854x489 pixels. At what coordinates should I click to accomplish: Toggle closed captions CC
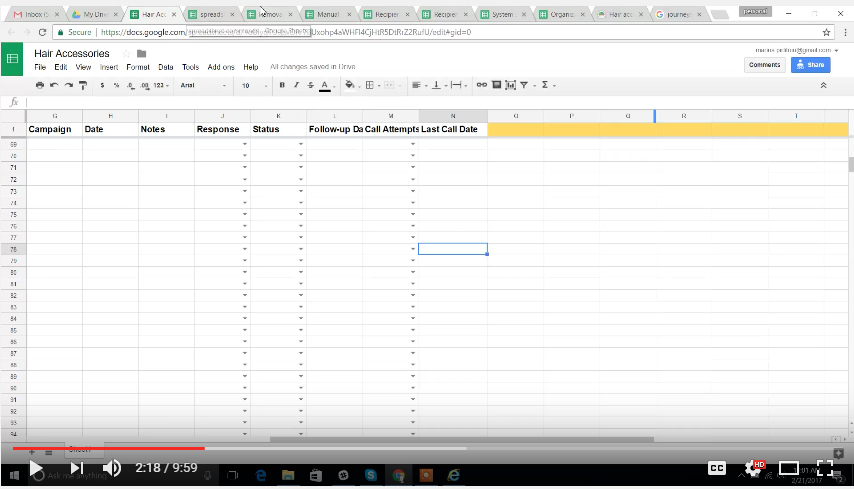pyautogui.click(x=717, y=468)
